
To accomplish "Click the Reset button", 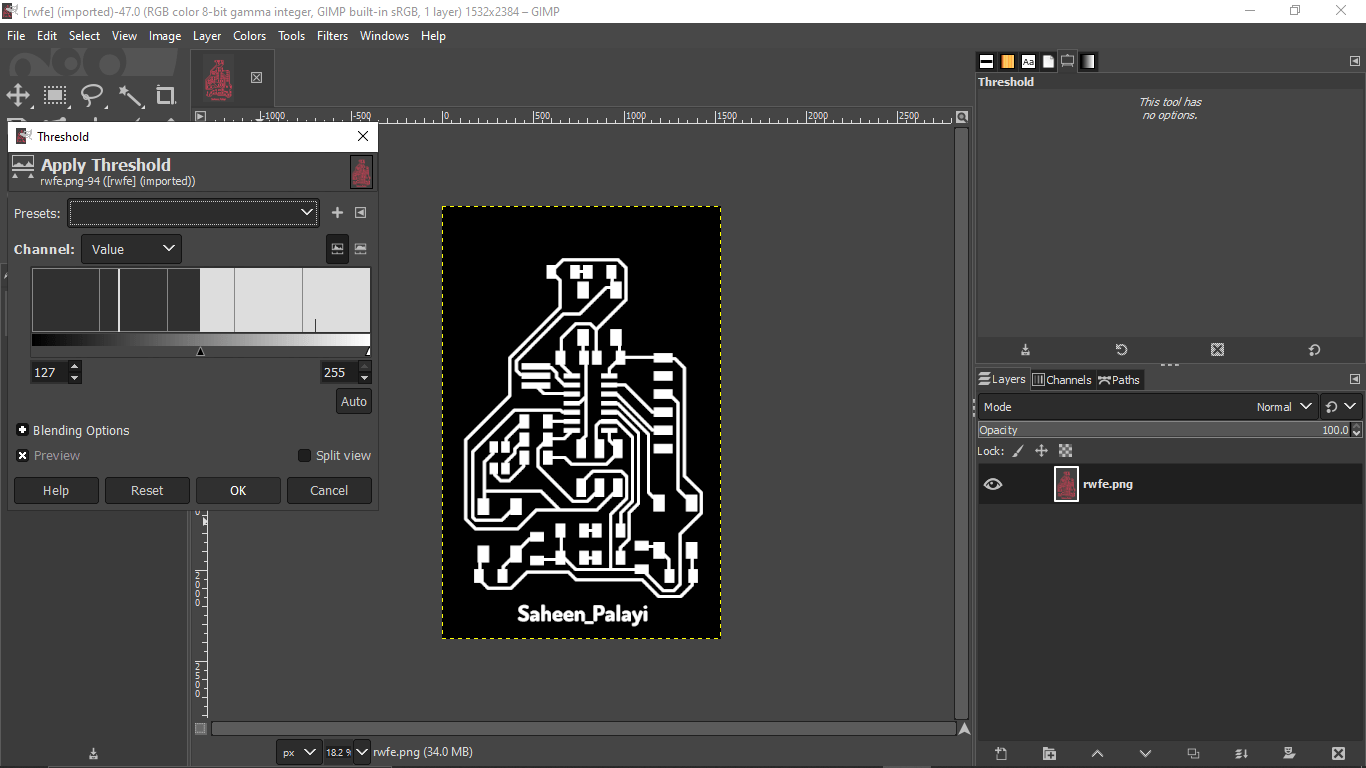I will click(x=147, y=490).
